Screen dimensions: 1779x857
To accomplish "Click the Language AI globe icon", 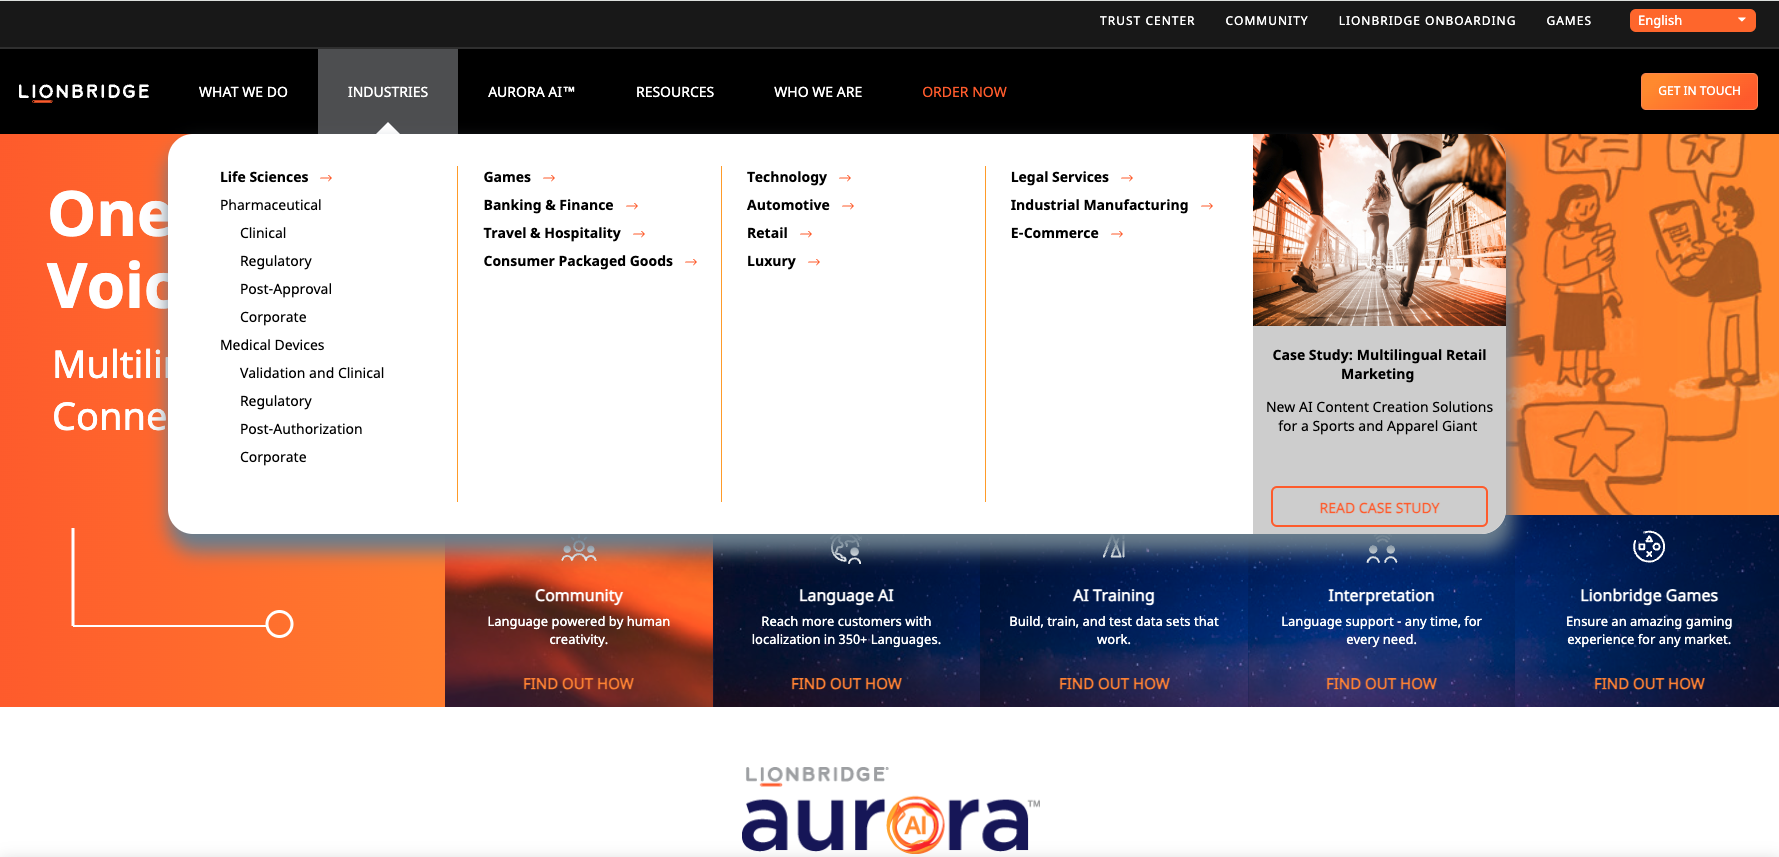I will point(846,549).
